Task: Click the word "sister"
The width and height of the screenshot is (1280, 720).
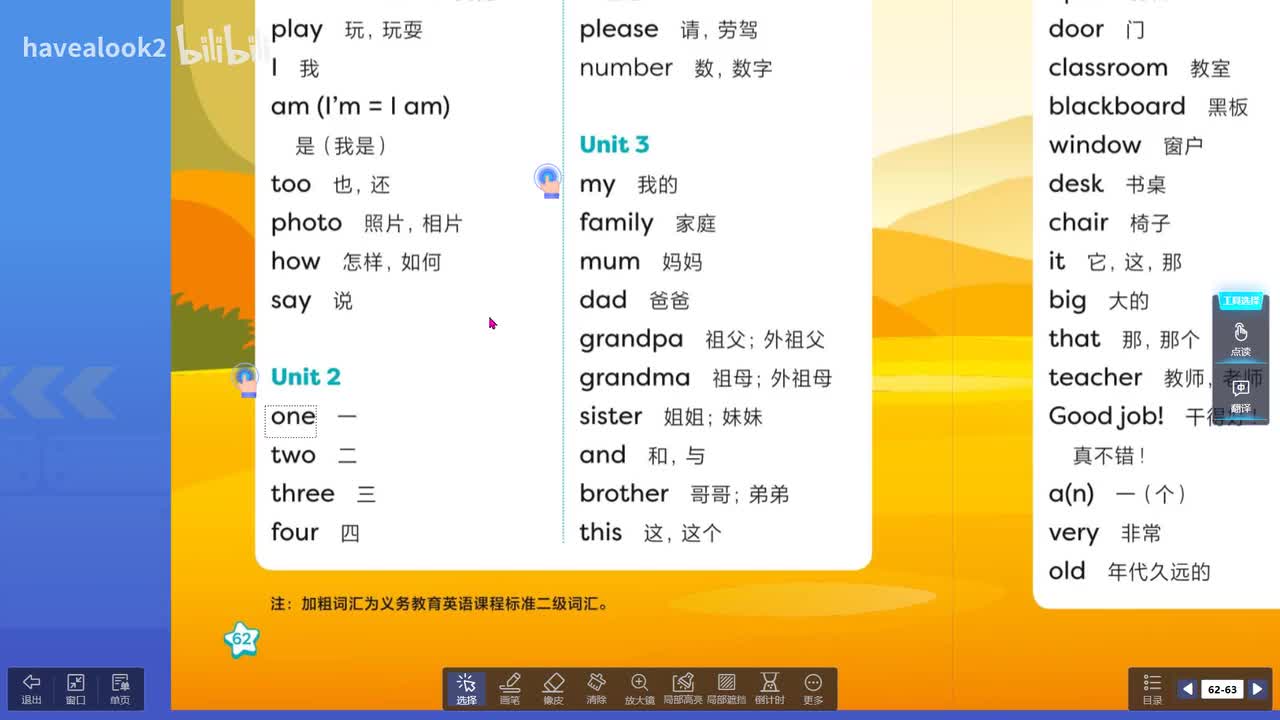Action: pos(611,416)
